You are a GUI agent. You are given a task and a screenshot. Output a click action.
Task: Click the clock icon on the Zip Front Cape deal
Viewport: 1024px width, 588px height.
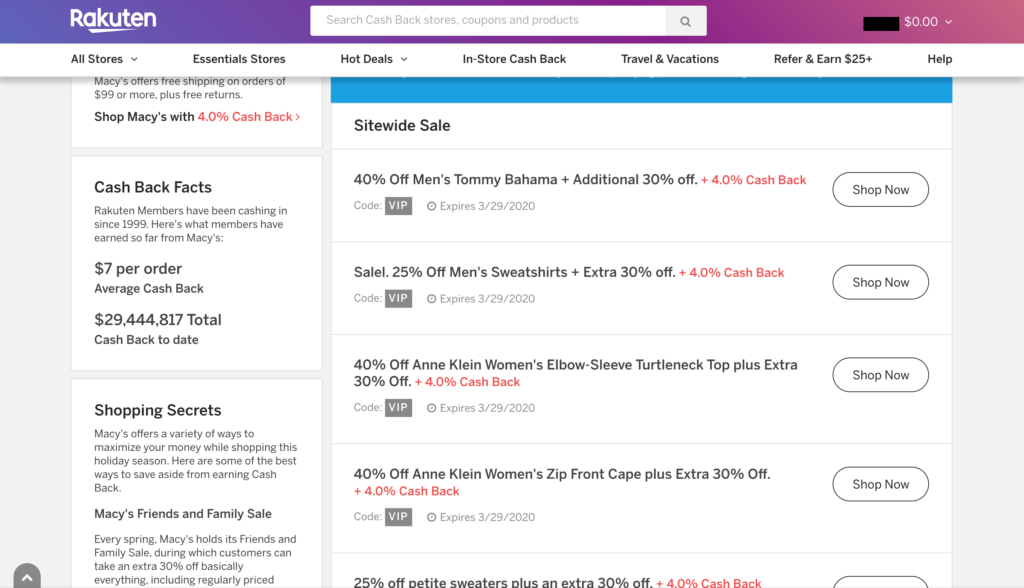click(x=432, y=517)
